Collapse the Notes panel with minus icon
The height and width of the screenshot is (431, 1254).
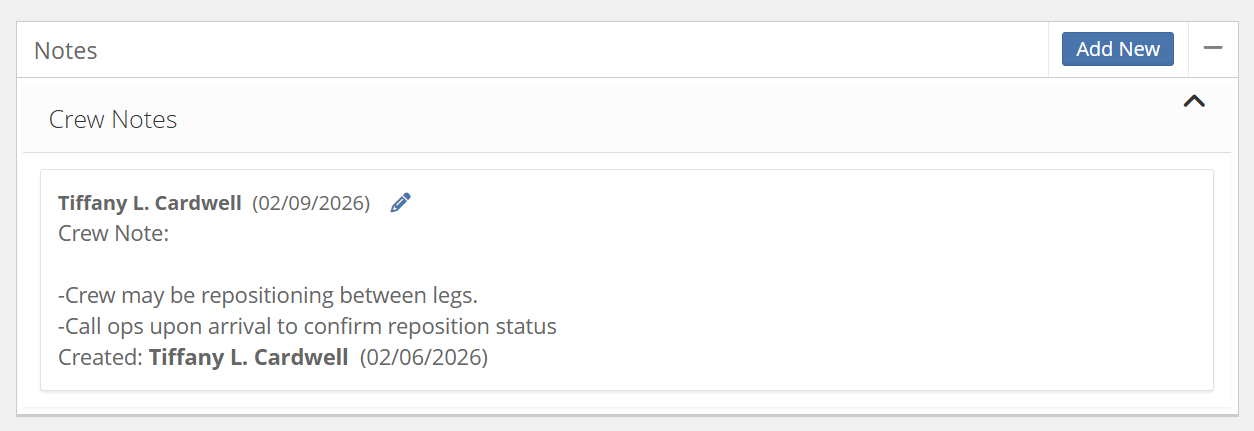(x=1213, y=48)
